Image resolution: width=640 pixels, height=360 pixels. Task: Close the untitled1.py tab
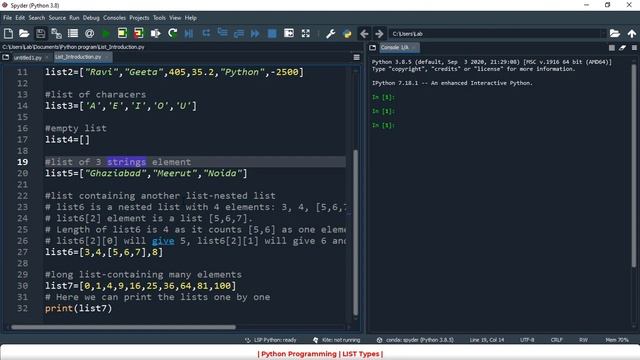[x=46, y=58]
